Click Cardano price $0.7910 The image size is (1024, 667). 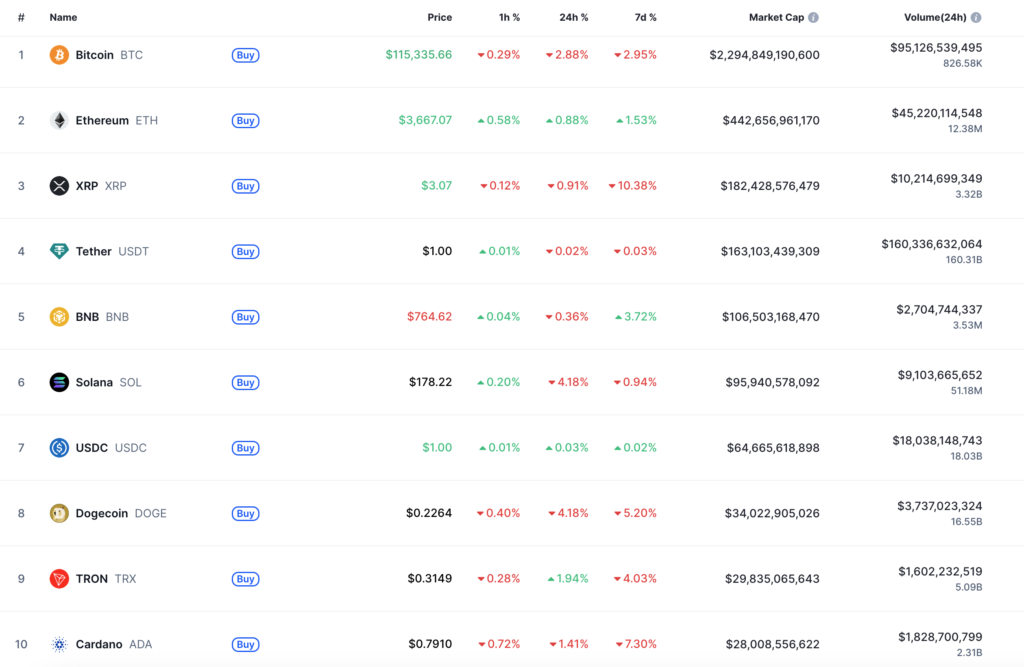click(x=430, y=644)
